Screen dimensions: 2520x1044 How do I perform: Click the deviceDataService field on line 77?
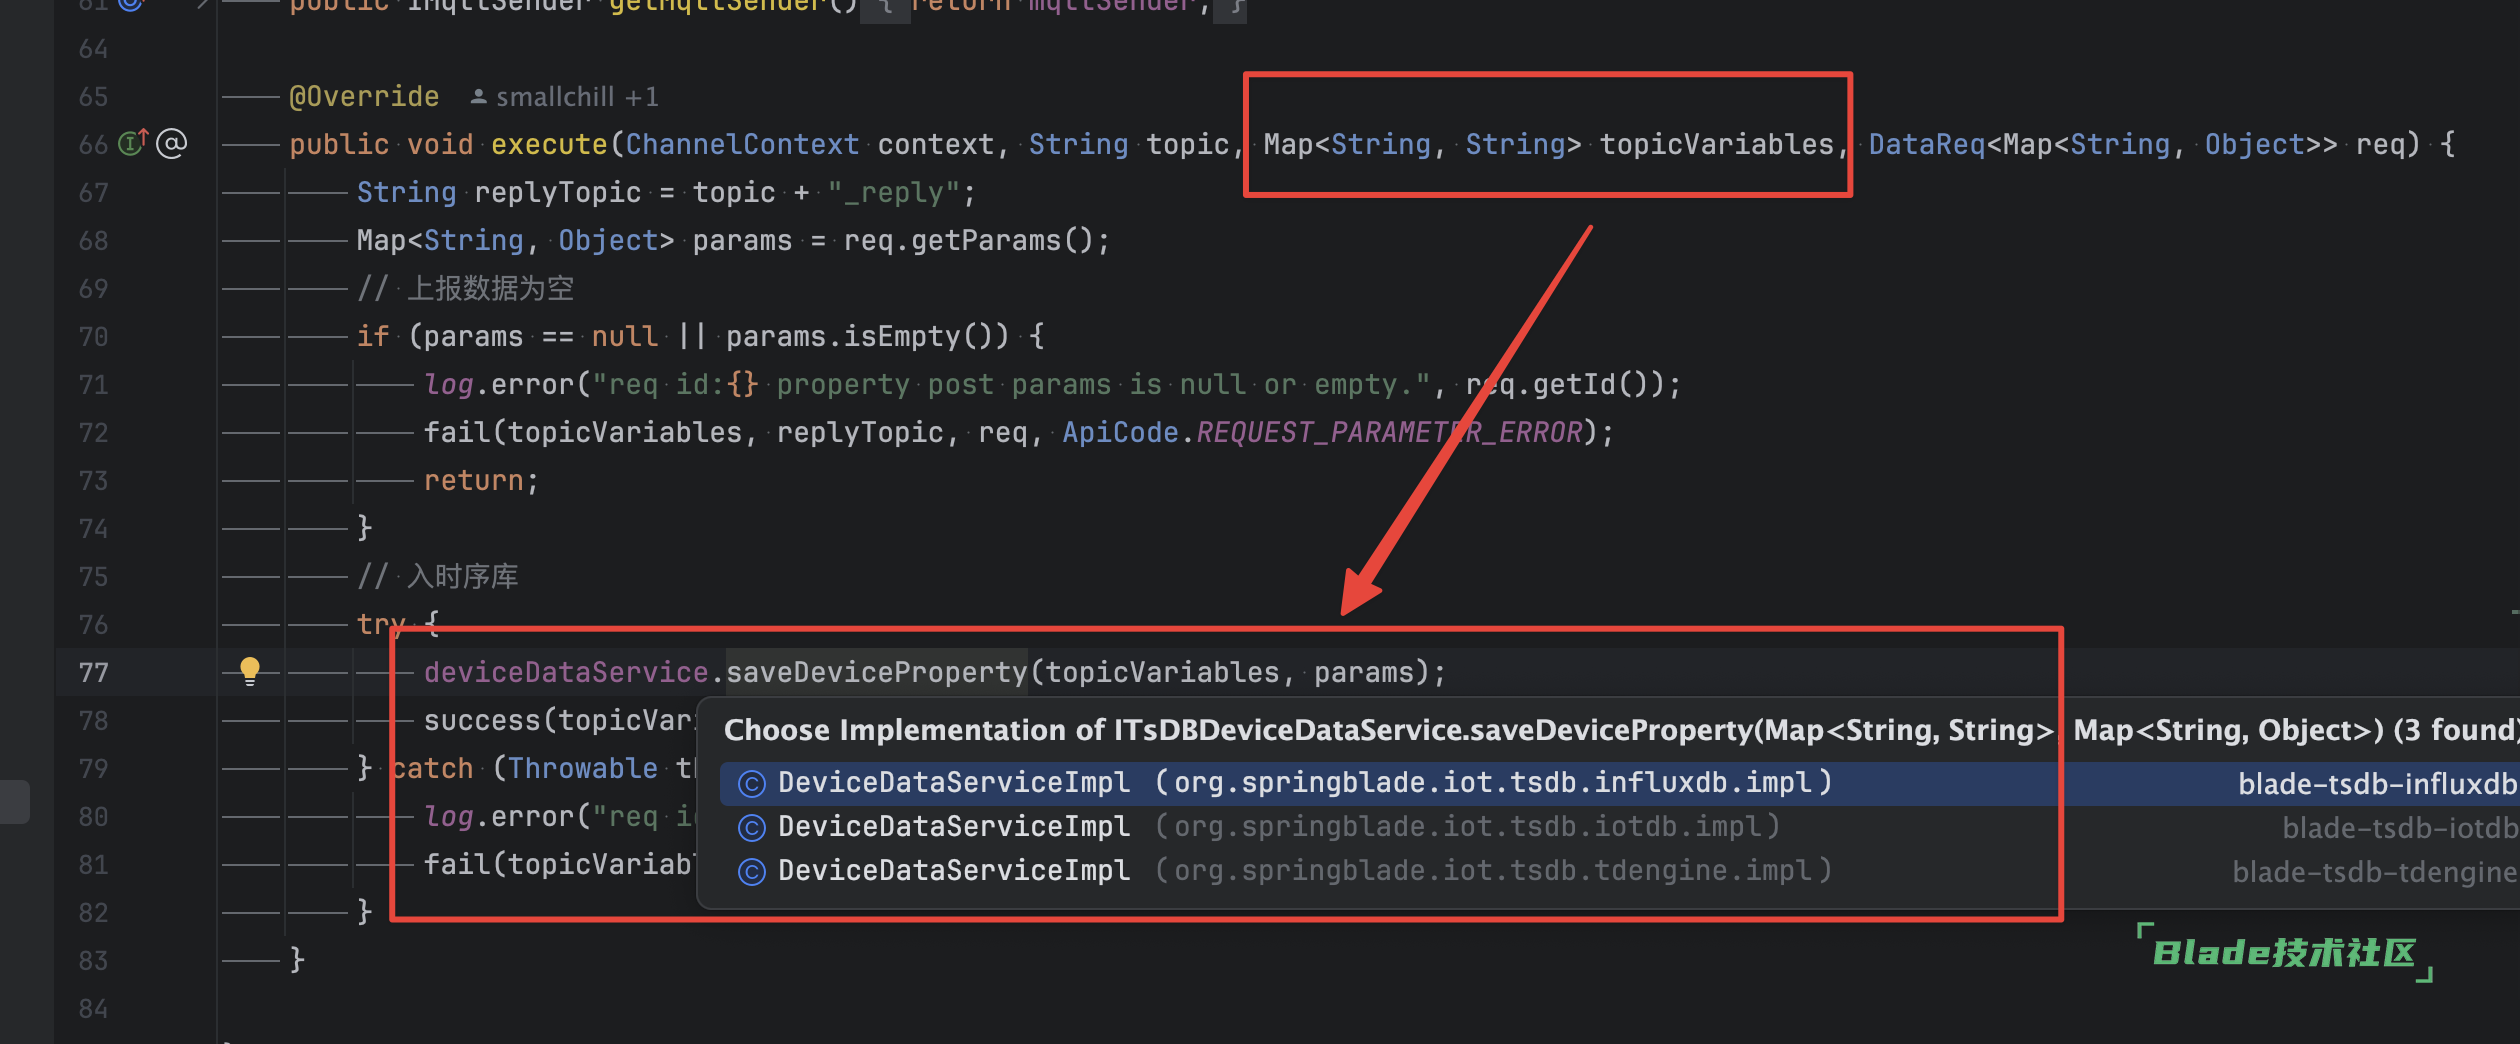pos(566,672)
